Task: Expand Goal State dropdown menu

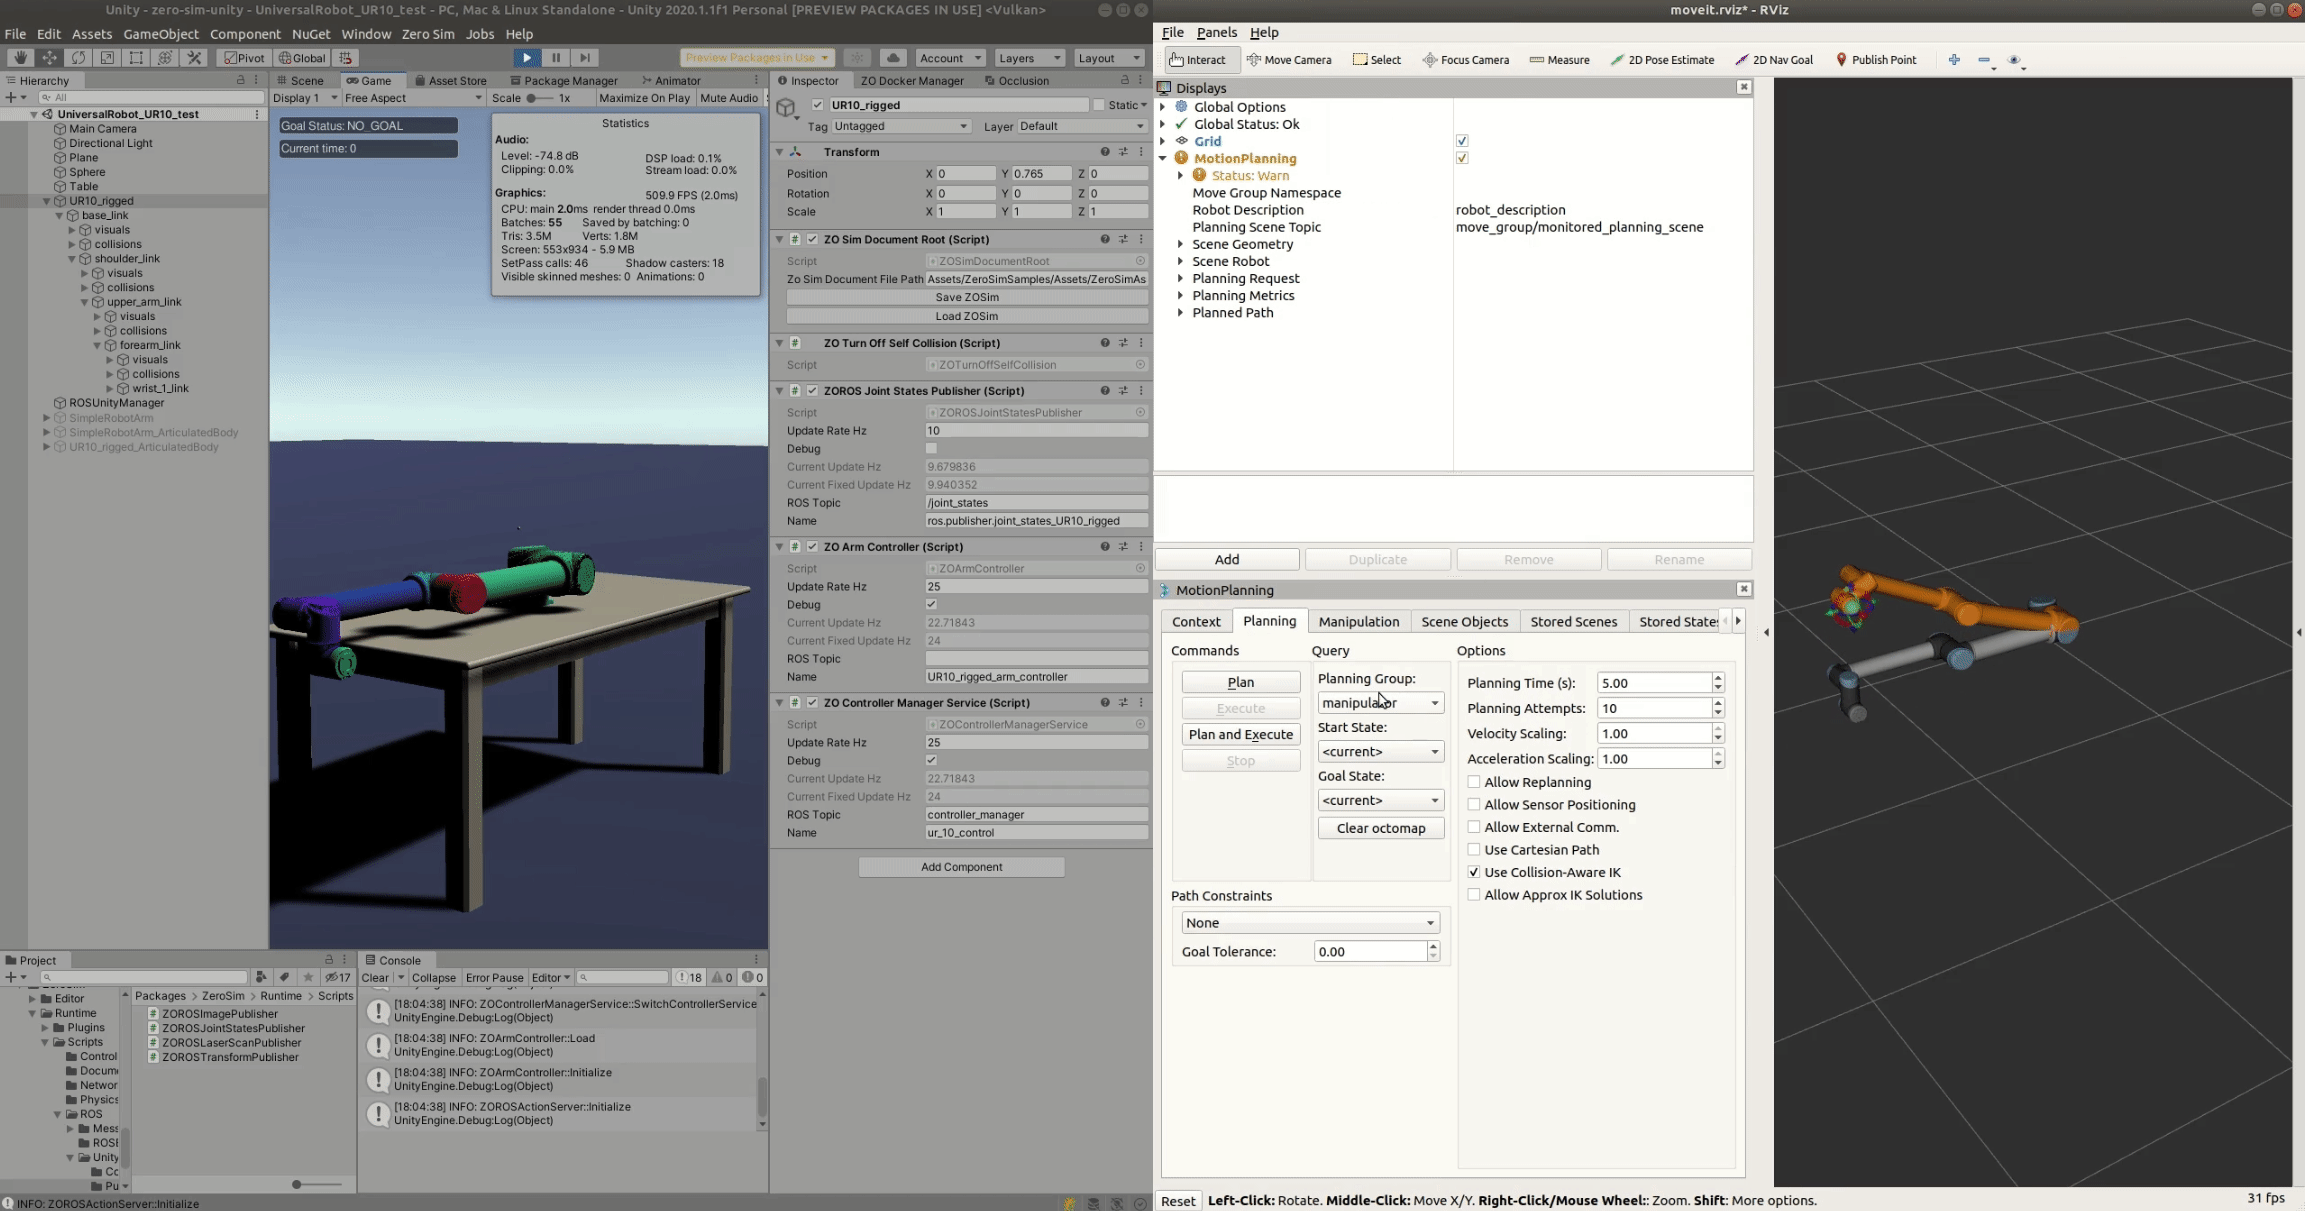Action: point(1433,799)
